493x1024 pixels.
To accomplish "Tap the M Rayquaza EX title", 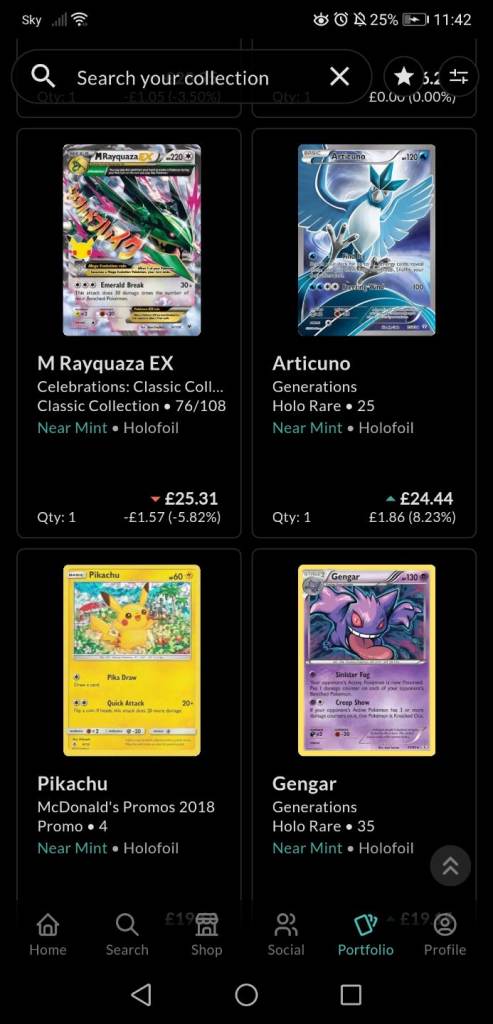I will (x=105, y=363).
